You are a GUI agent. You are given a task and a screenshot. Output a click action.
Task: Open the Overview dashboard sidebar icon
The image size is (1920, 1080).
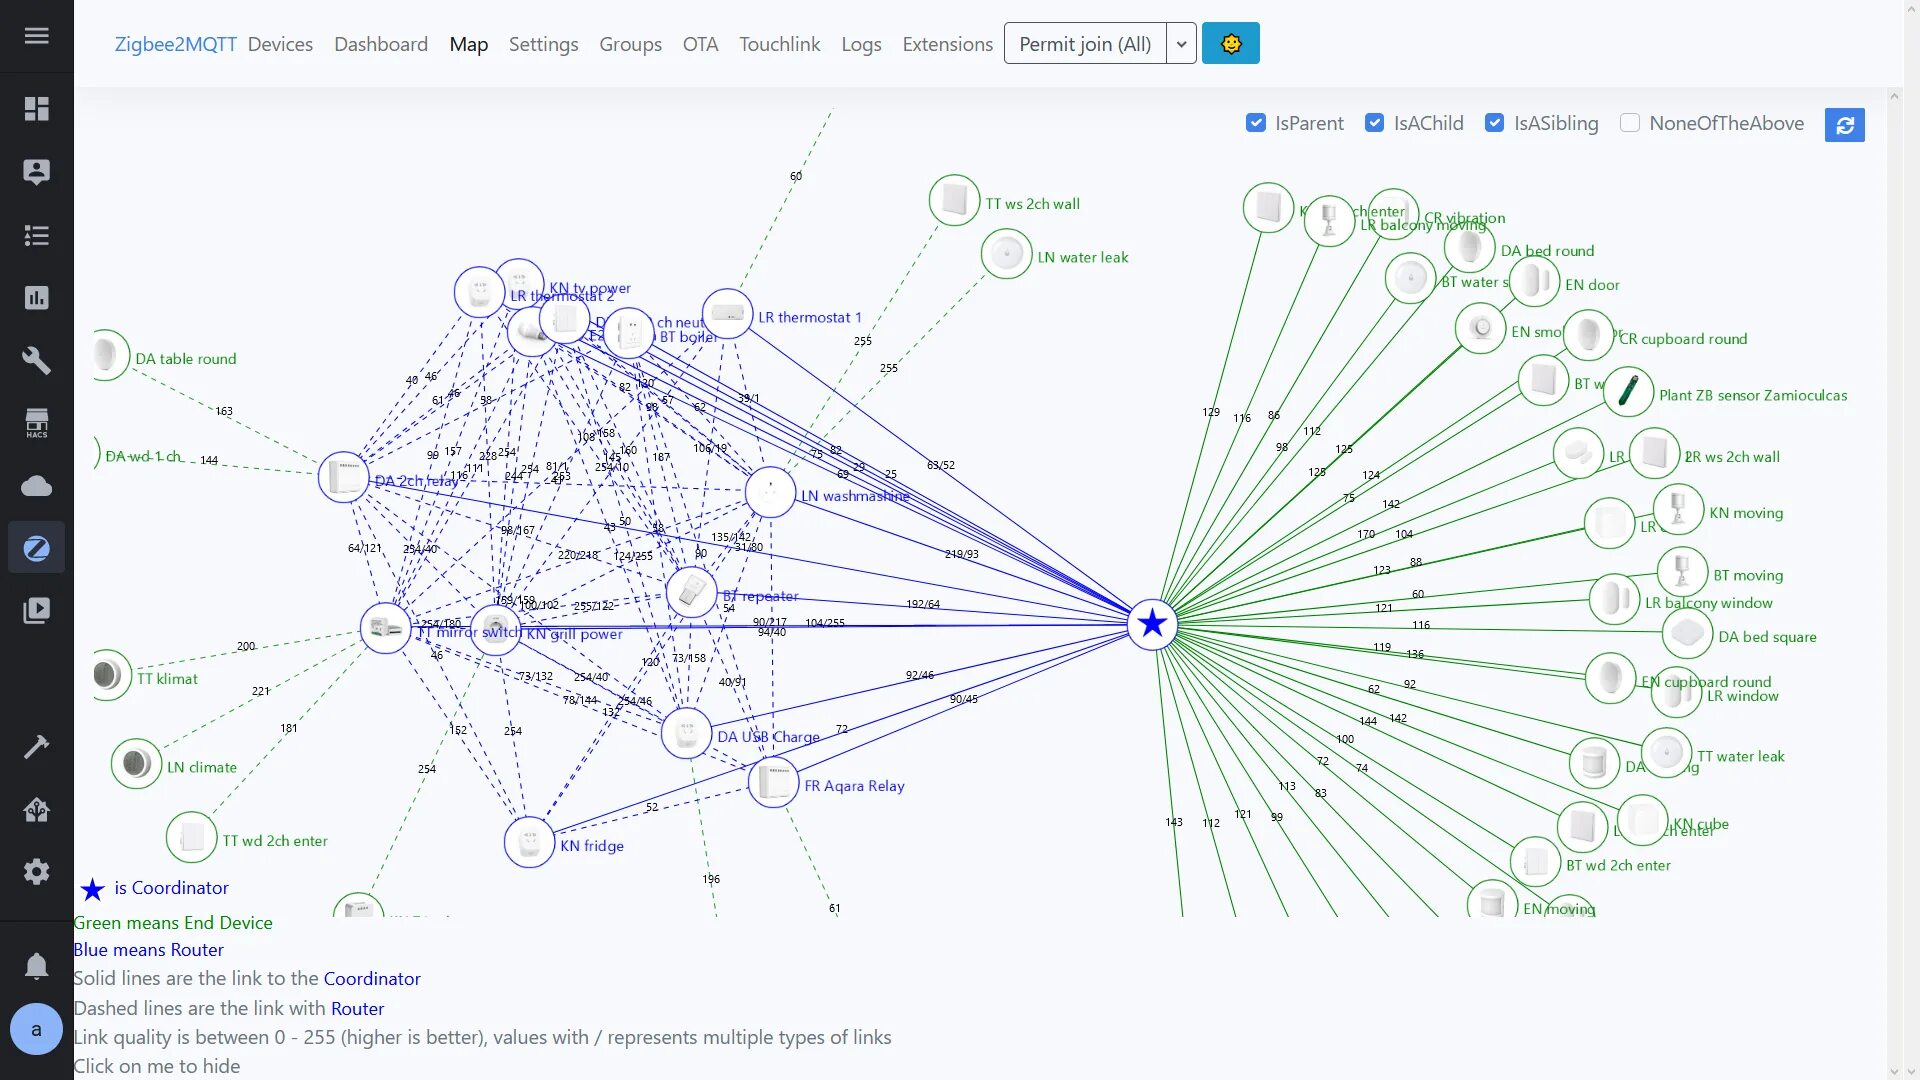point(36,109)
